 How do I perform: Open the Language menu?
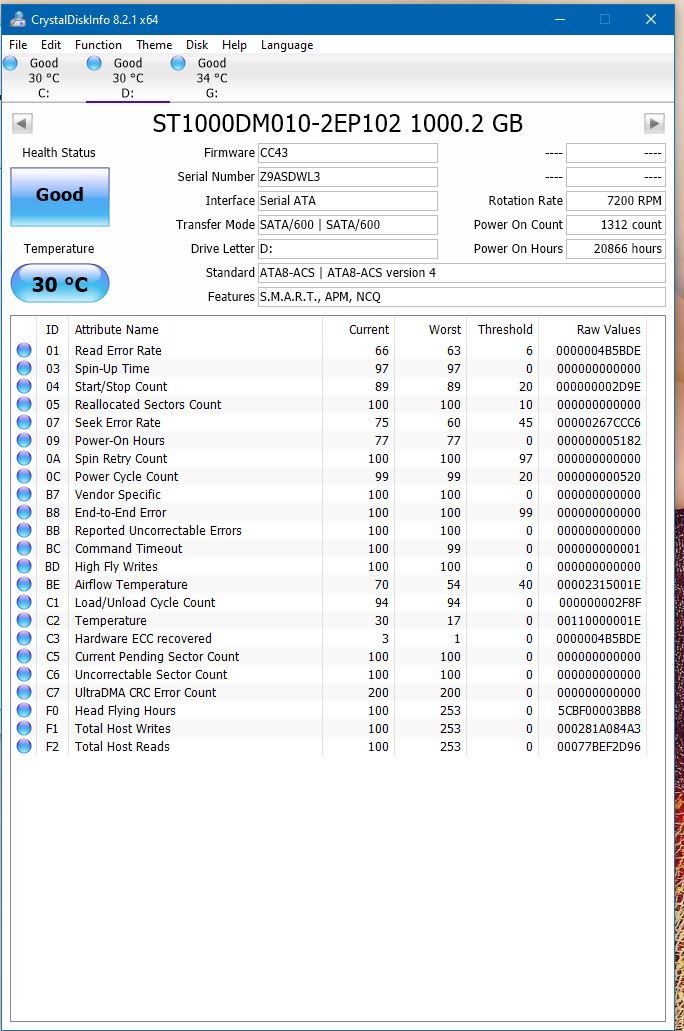pyautogui.click(x=287, y=45)
